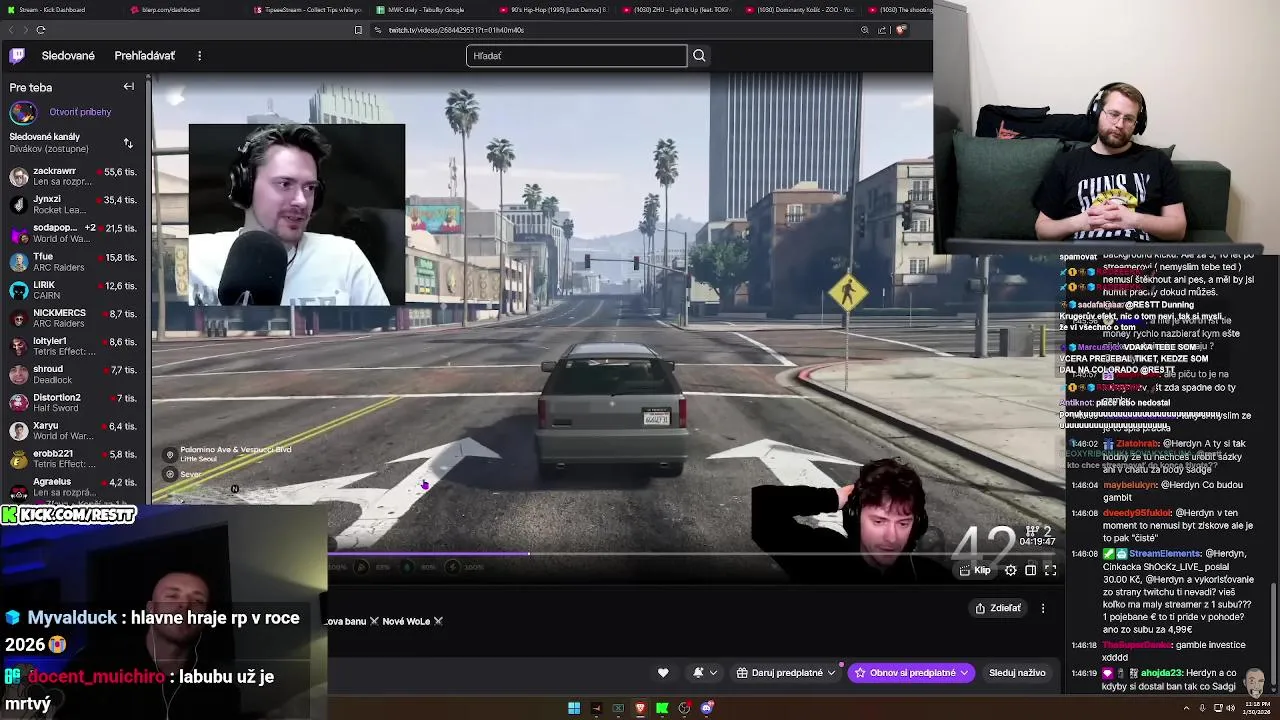This screenshot has height=720, width=1280.
Task: Toggle theatre mode on player
Action: click(1030, 570)
